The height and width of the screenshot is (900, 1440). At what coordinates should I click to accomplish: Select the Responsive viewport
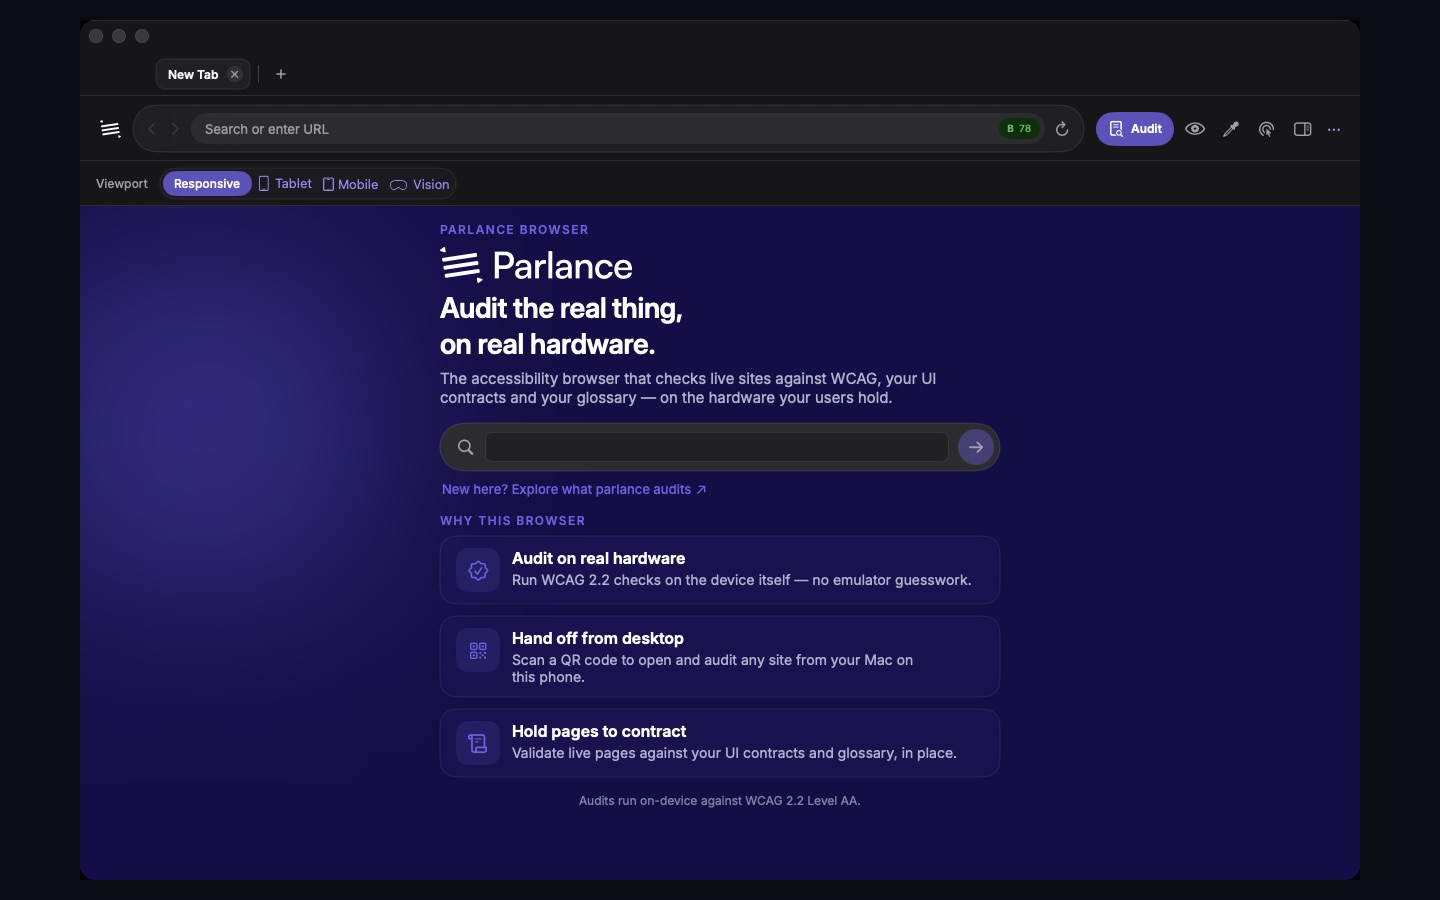pyautogui.click(x=207, y=184)
